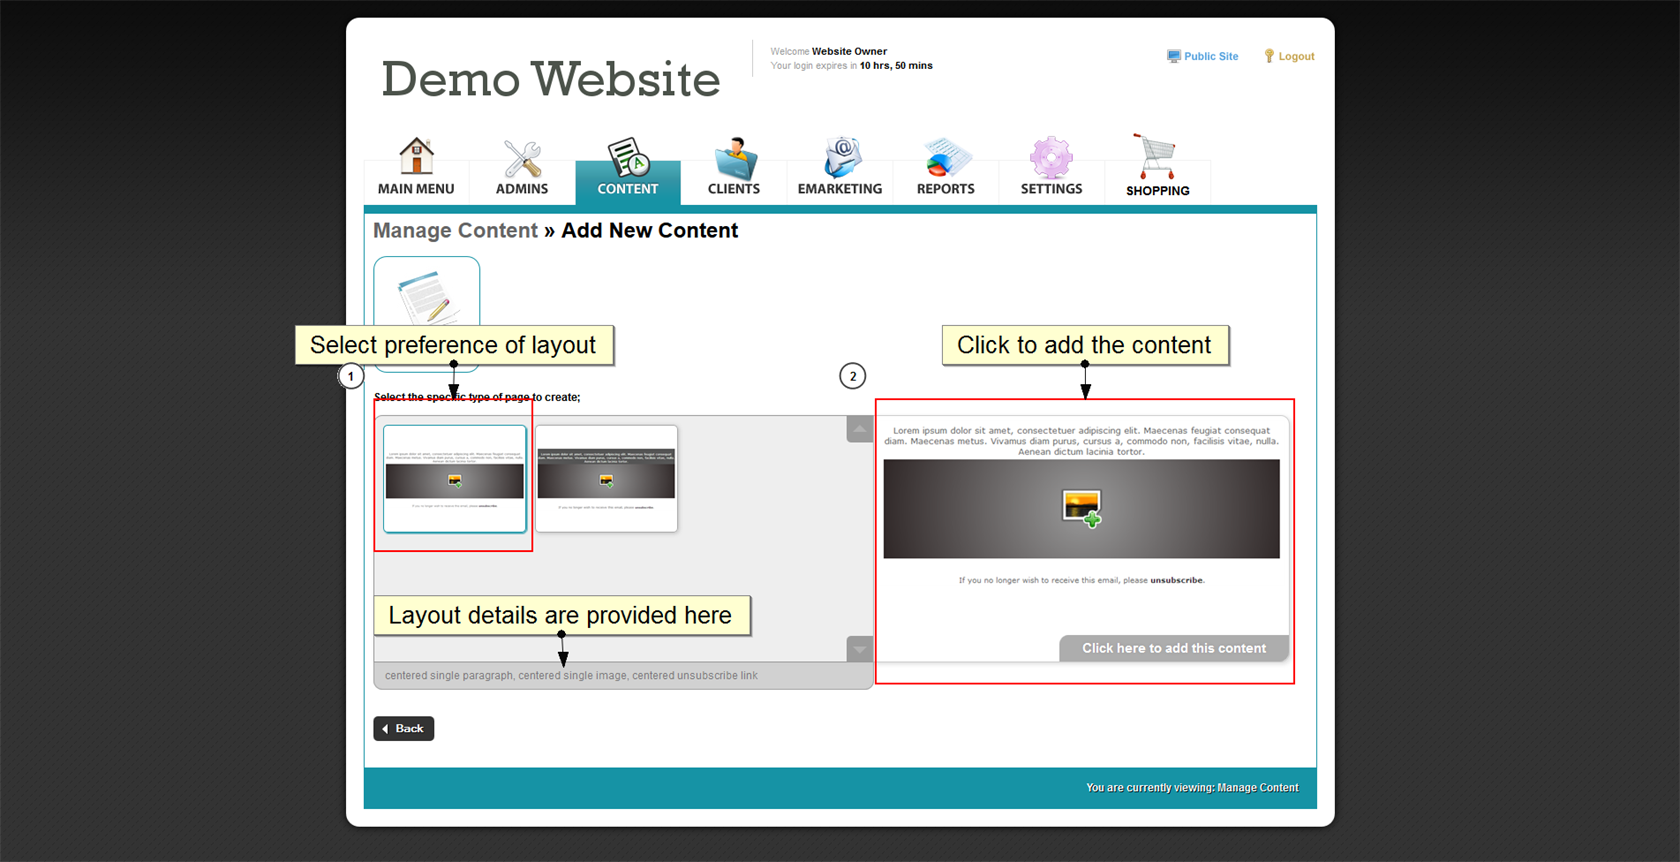1680x862 pixels.
Task: Open the eMarketing envelope icon
Action: coord(840,158)
